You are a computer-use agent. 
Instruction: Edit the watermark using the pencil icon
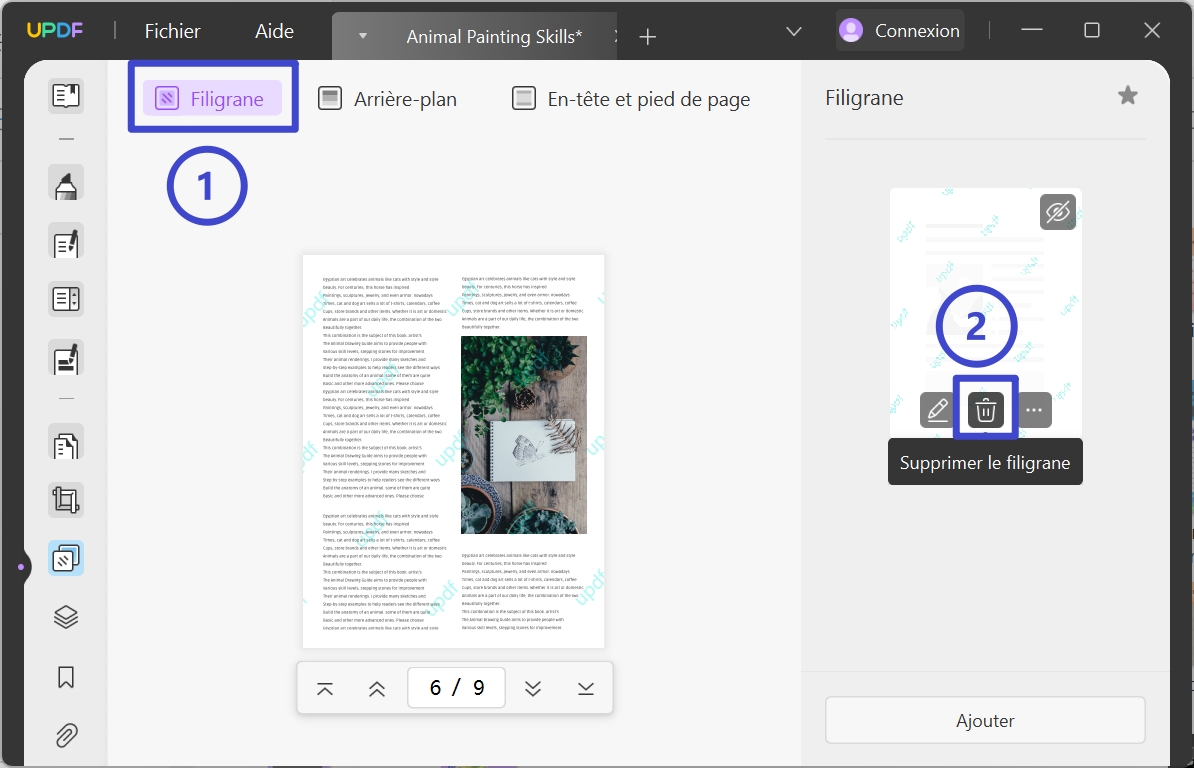pyautogui.click(x=937, y=409)
